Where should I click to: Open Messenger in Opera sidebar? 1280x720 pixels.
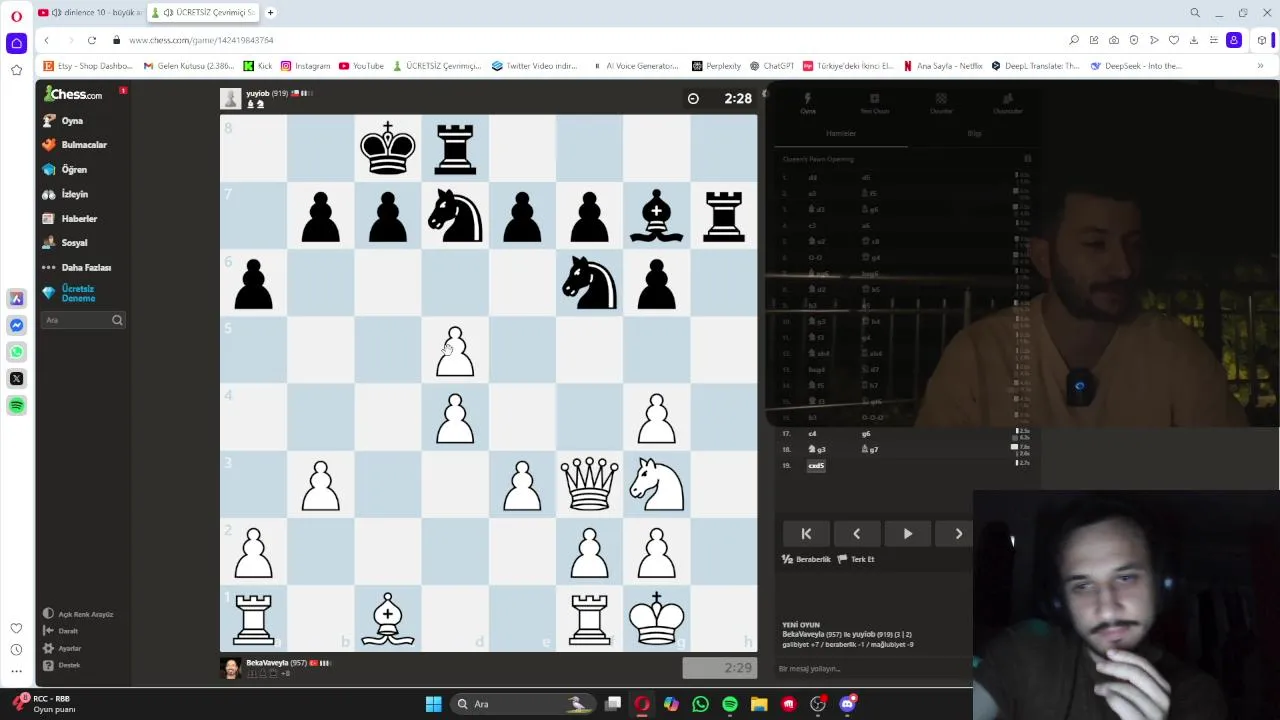[16, 325]
